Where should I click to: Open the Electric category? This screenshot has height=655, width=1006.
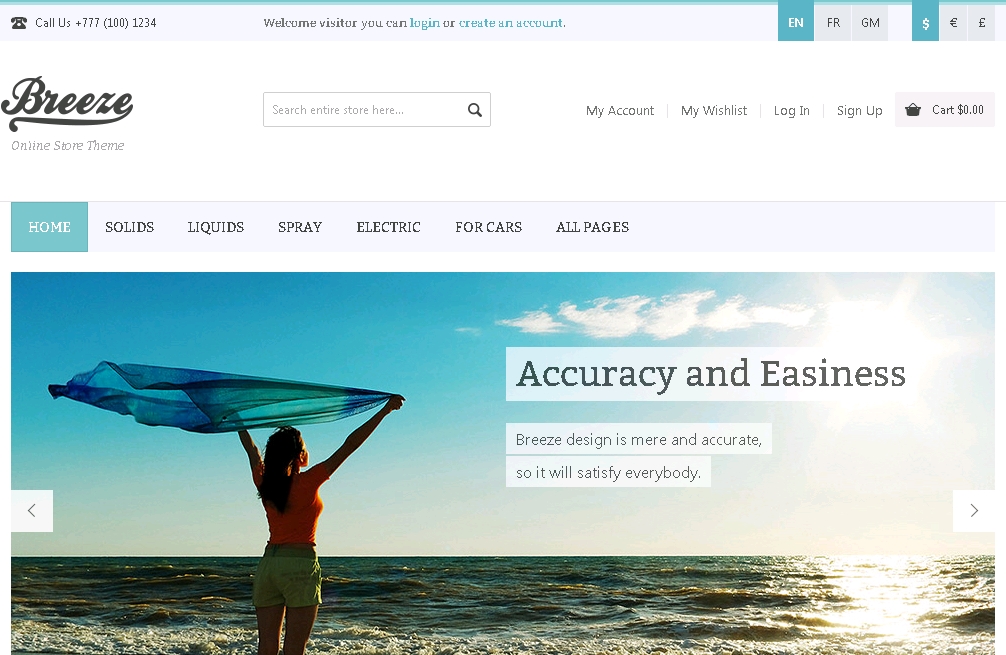coord(388,227)
